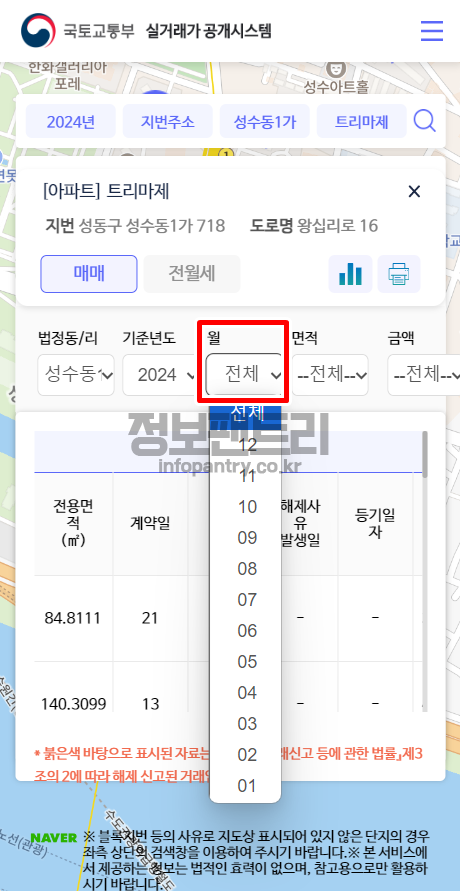Choose month 10 in dropdown list
This screenshot has width=460, height=891.
tap(245, 507)
